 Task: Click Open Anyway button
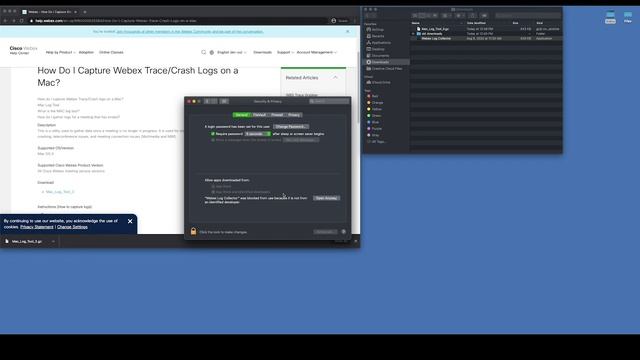(326, 198)
